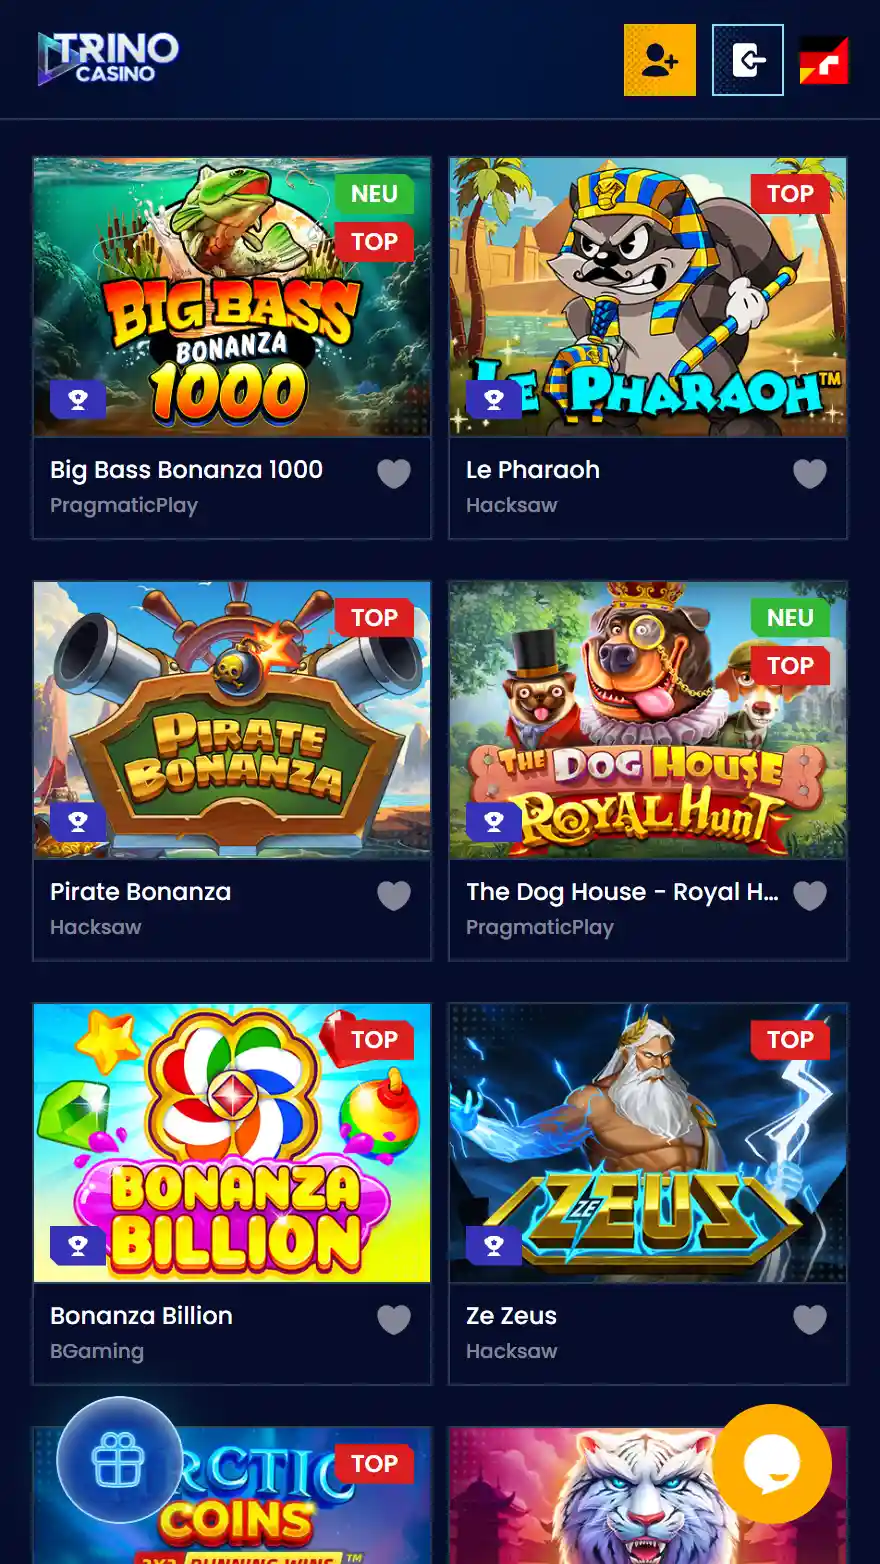880x1564 pixels.
Task: Open the Bonanza Billion game image
Action: pos(232,1143)
